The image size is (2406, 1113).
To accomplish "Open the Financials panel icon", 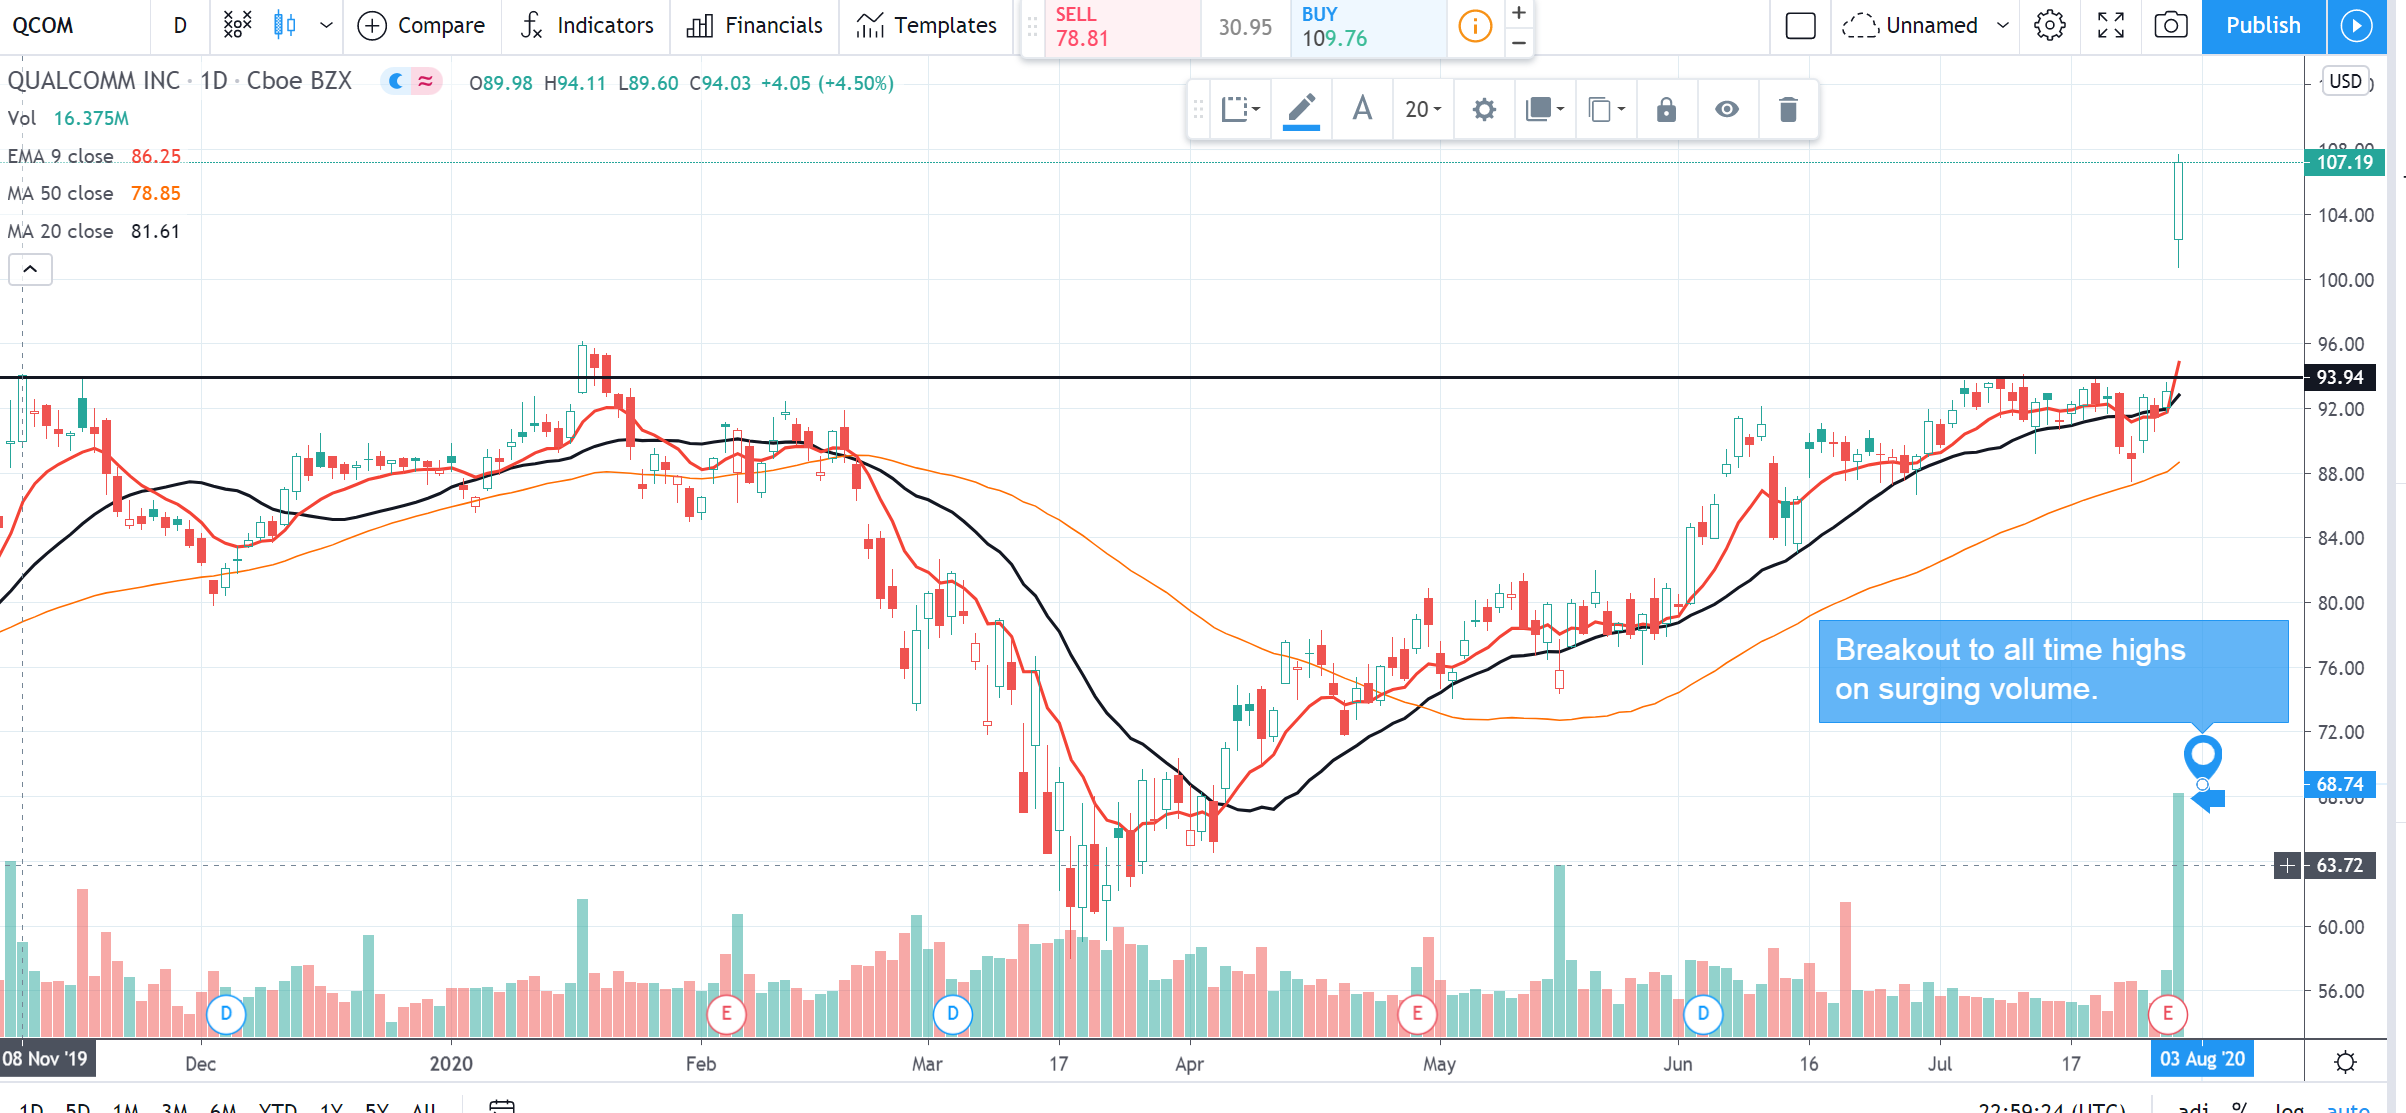I will [701, 25].
